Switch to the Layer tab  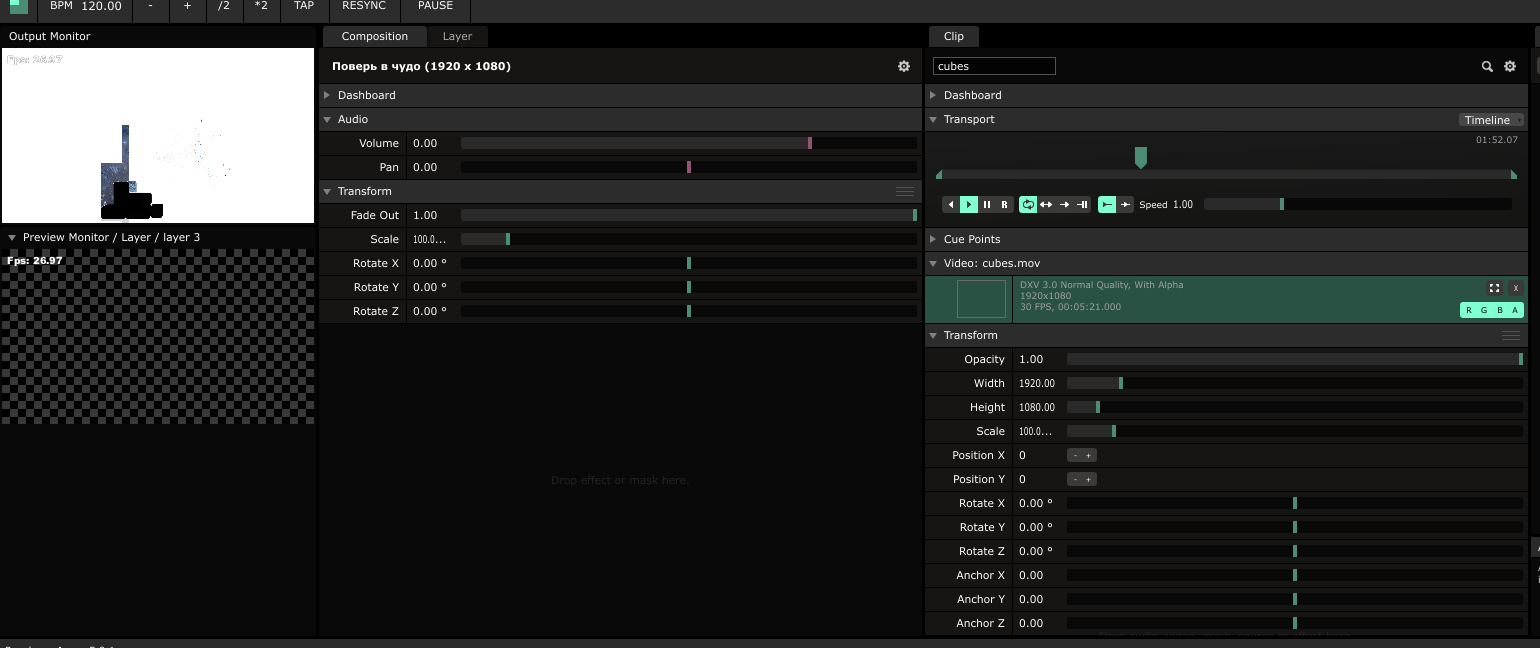457,36
